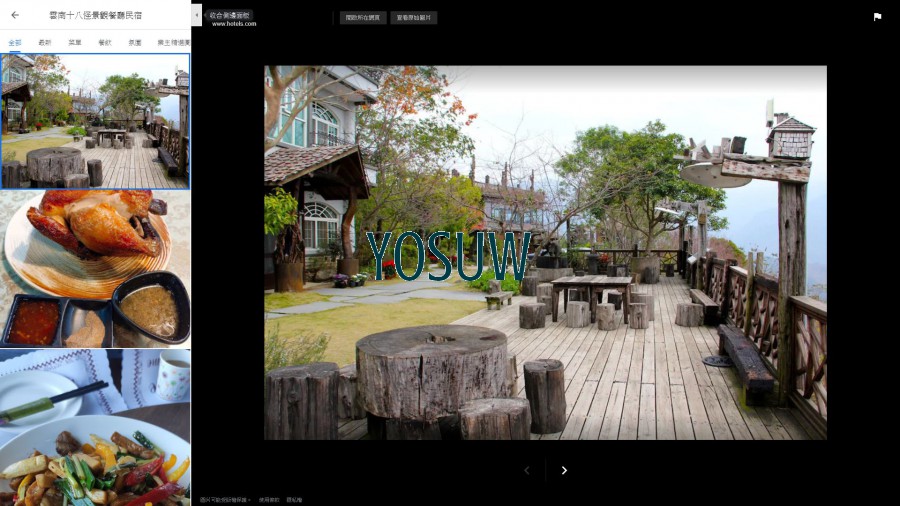Open the 業主精選 tab

tap(172, 43)
